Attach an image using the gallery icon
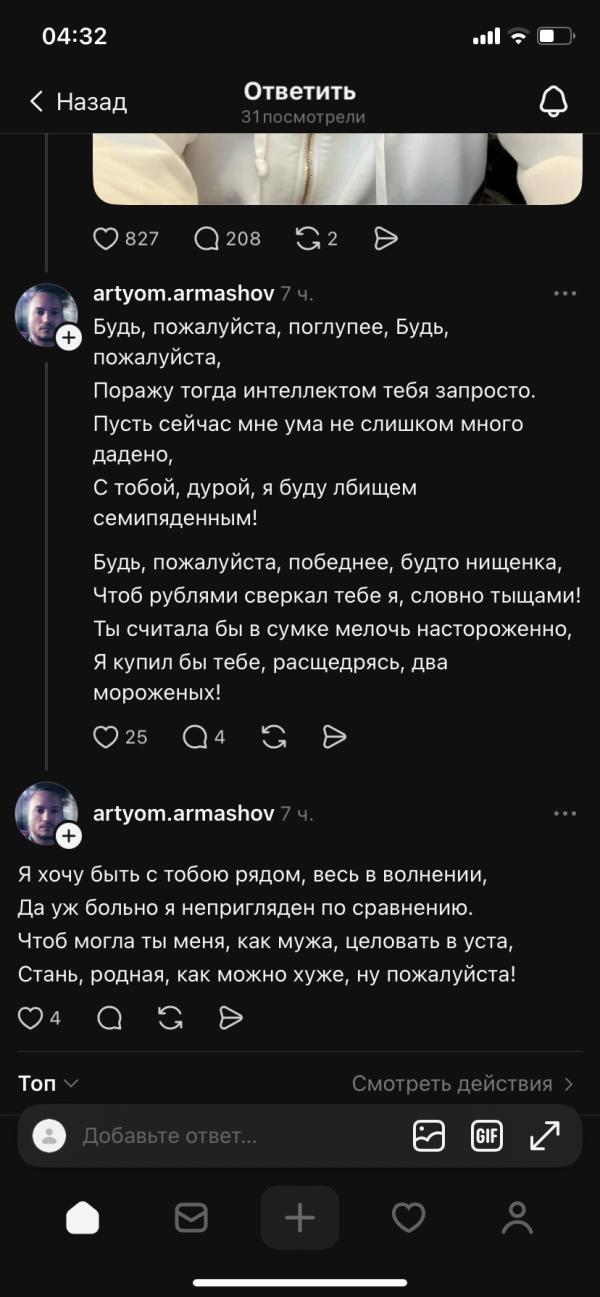 [429, 1136]
